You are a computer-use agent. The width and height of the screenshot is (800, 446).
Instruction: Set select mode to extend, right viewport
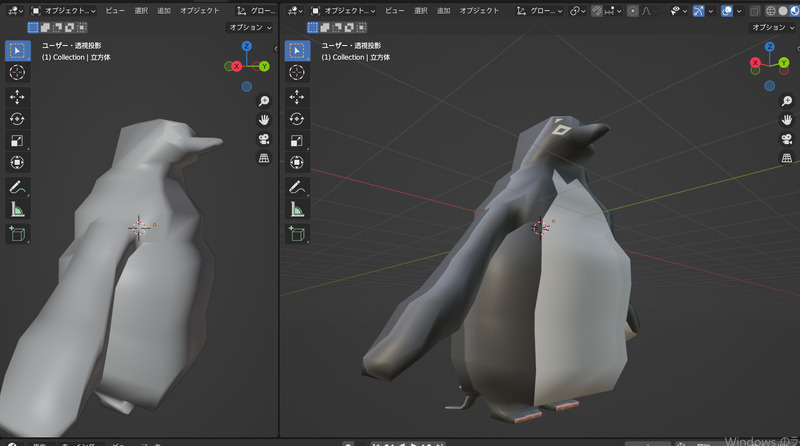click(325, 27)
